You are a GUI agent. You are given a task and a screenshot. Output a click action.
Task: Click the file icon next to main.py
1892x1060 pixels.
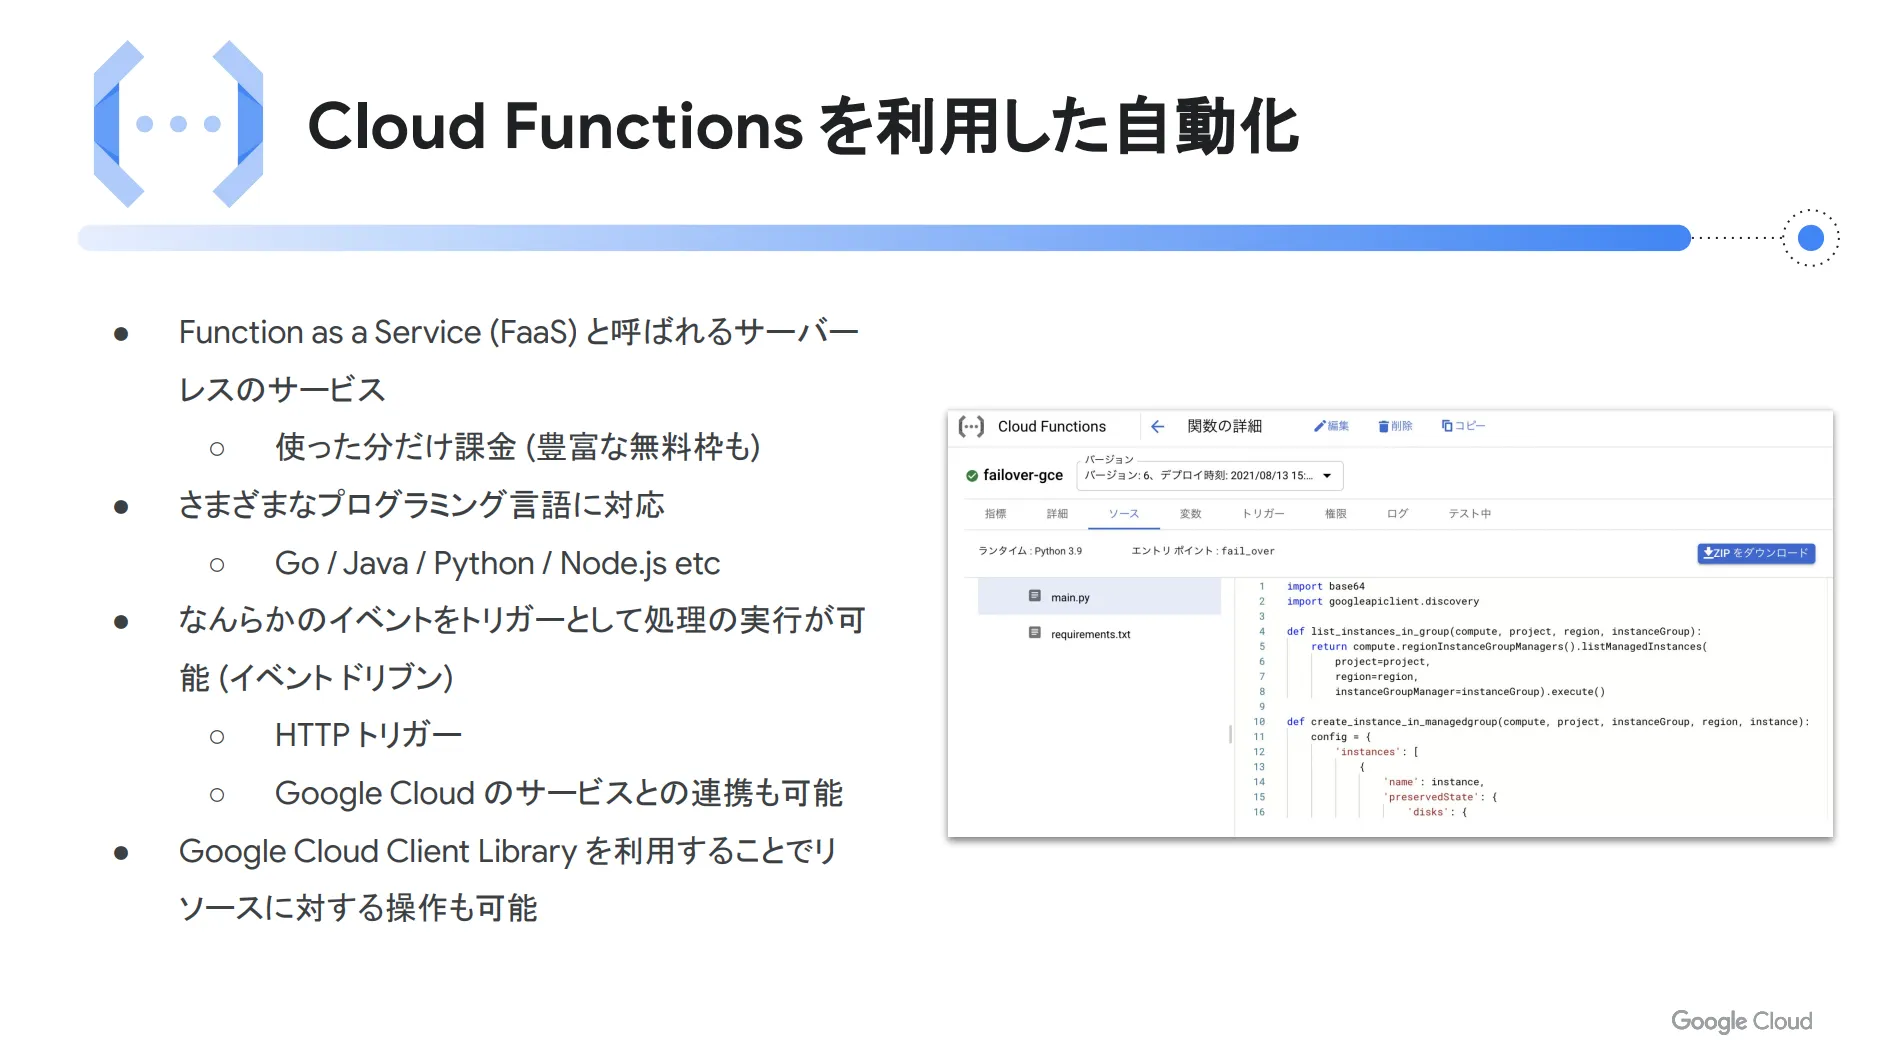point(1035,596)
